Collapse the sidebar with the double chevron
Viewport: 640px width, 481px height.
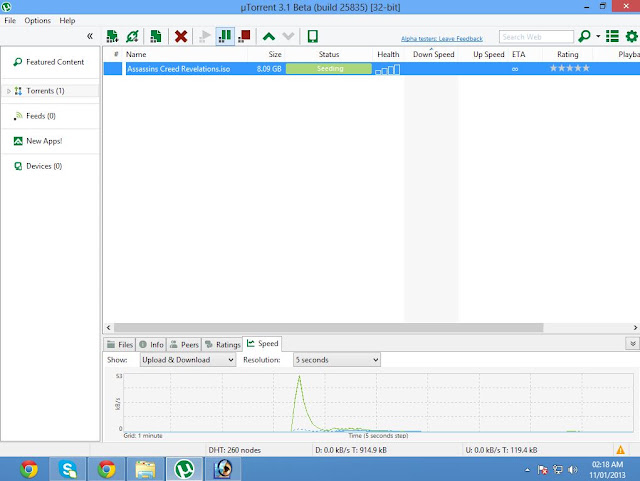pos(90,36)
